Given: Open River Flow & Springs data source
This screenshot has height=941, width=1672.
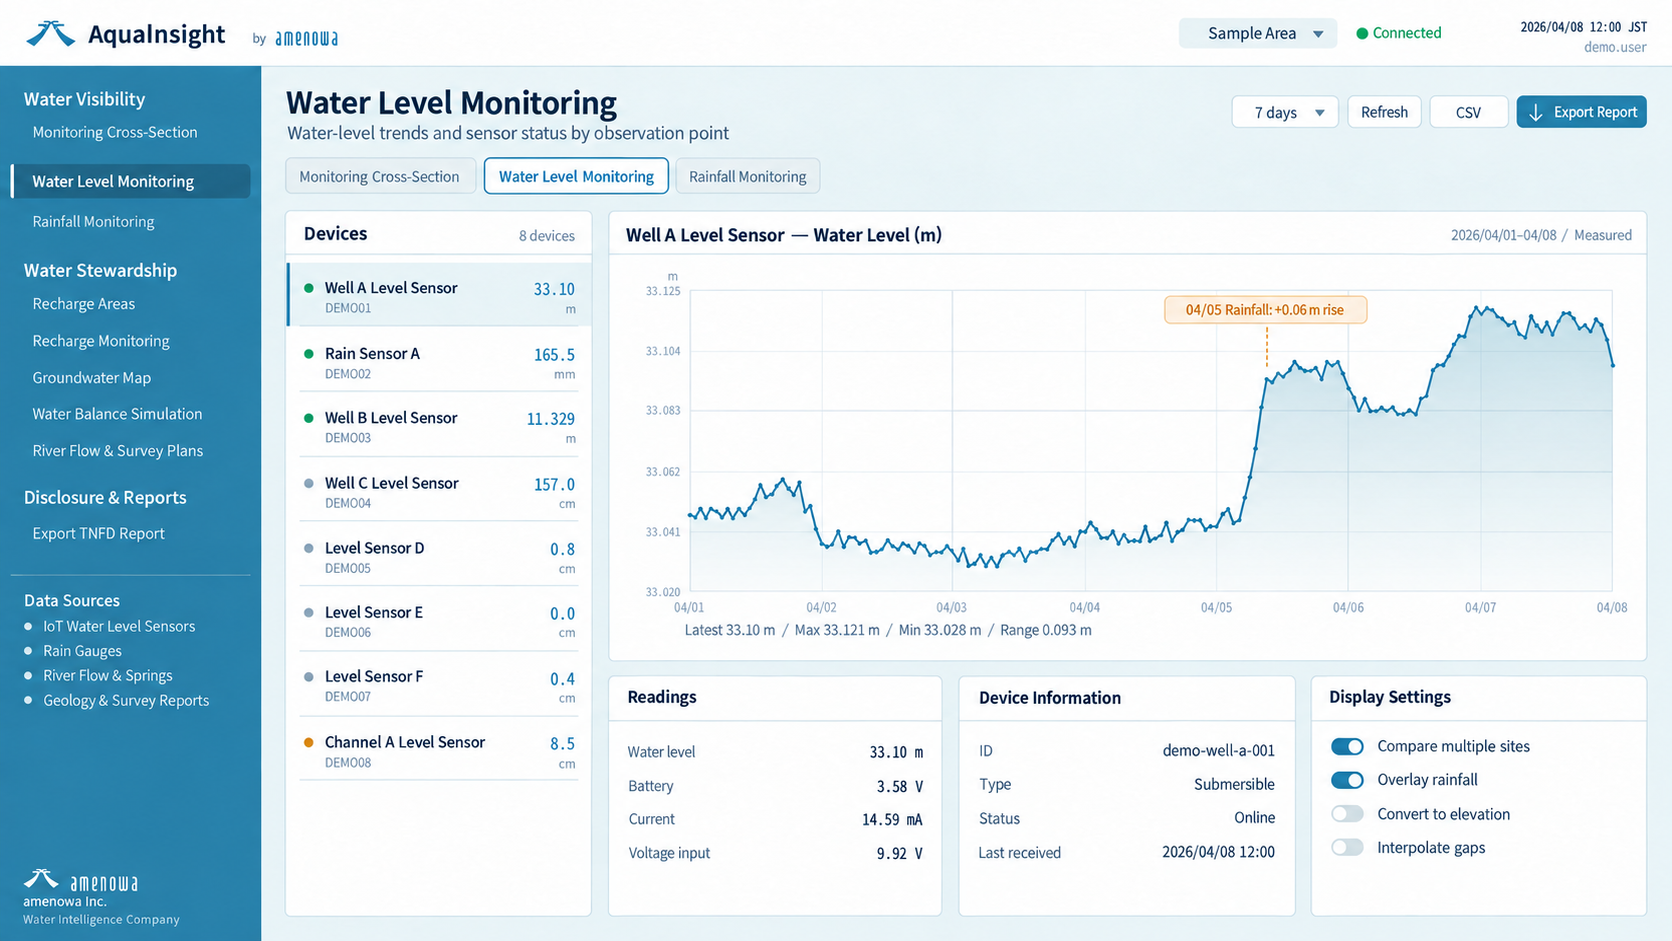Looking at the screenshot, I should (x=108, y=676).
